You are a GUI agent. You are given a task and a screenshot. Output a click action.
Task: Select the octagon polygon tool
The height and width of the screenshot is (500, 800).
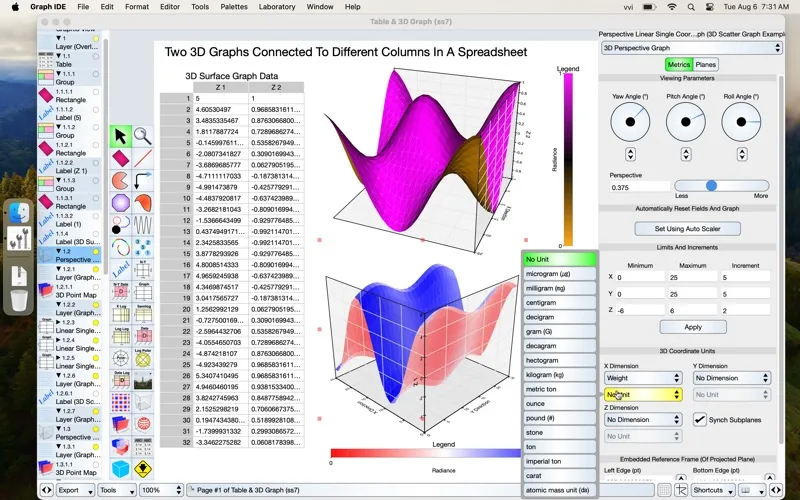120,203
